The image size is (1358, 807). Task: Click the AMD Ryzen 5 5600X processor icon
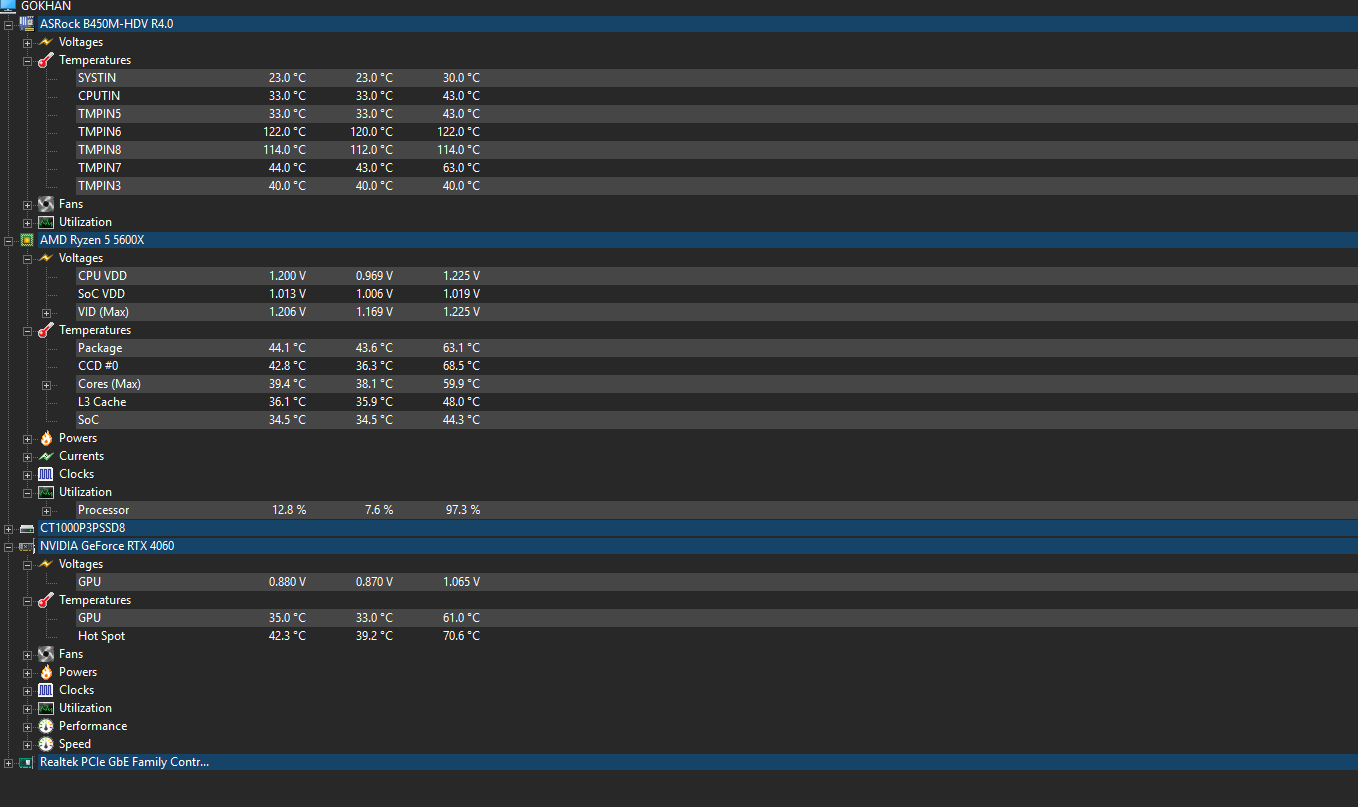[x=27, y=240]
